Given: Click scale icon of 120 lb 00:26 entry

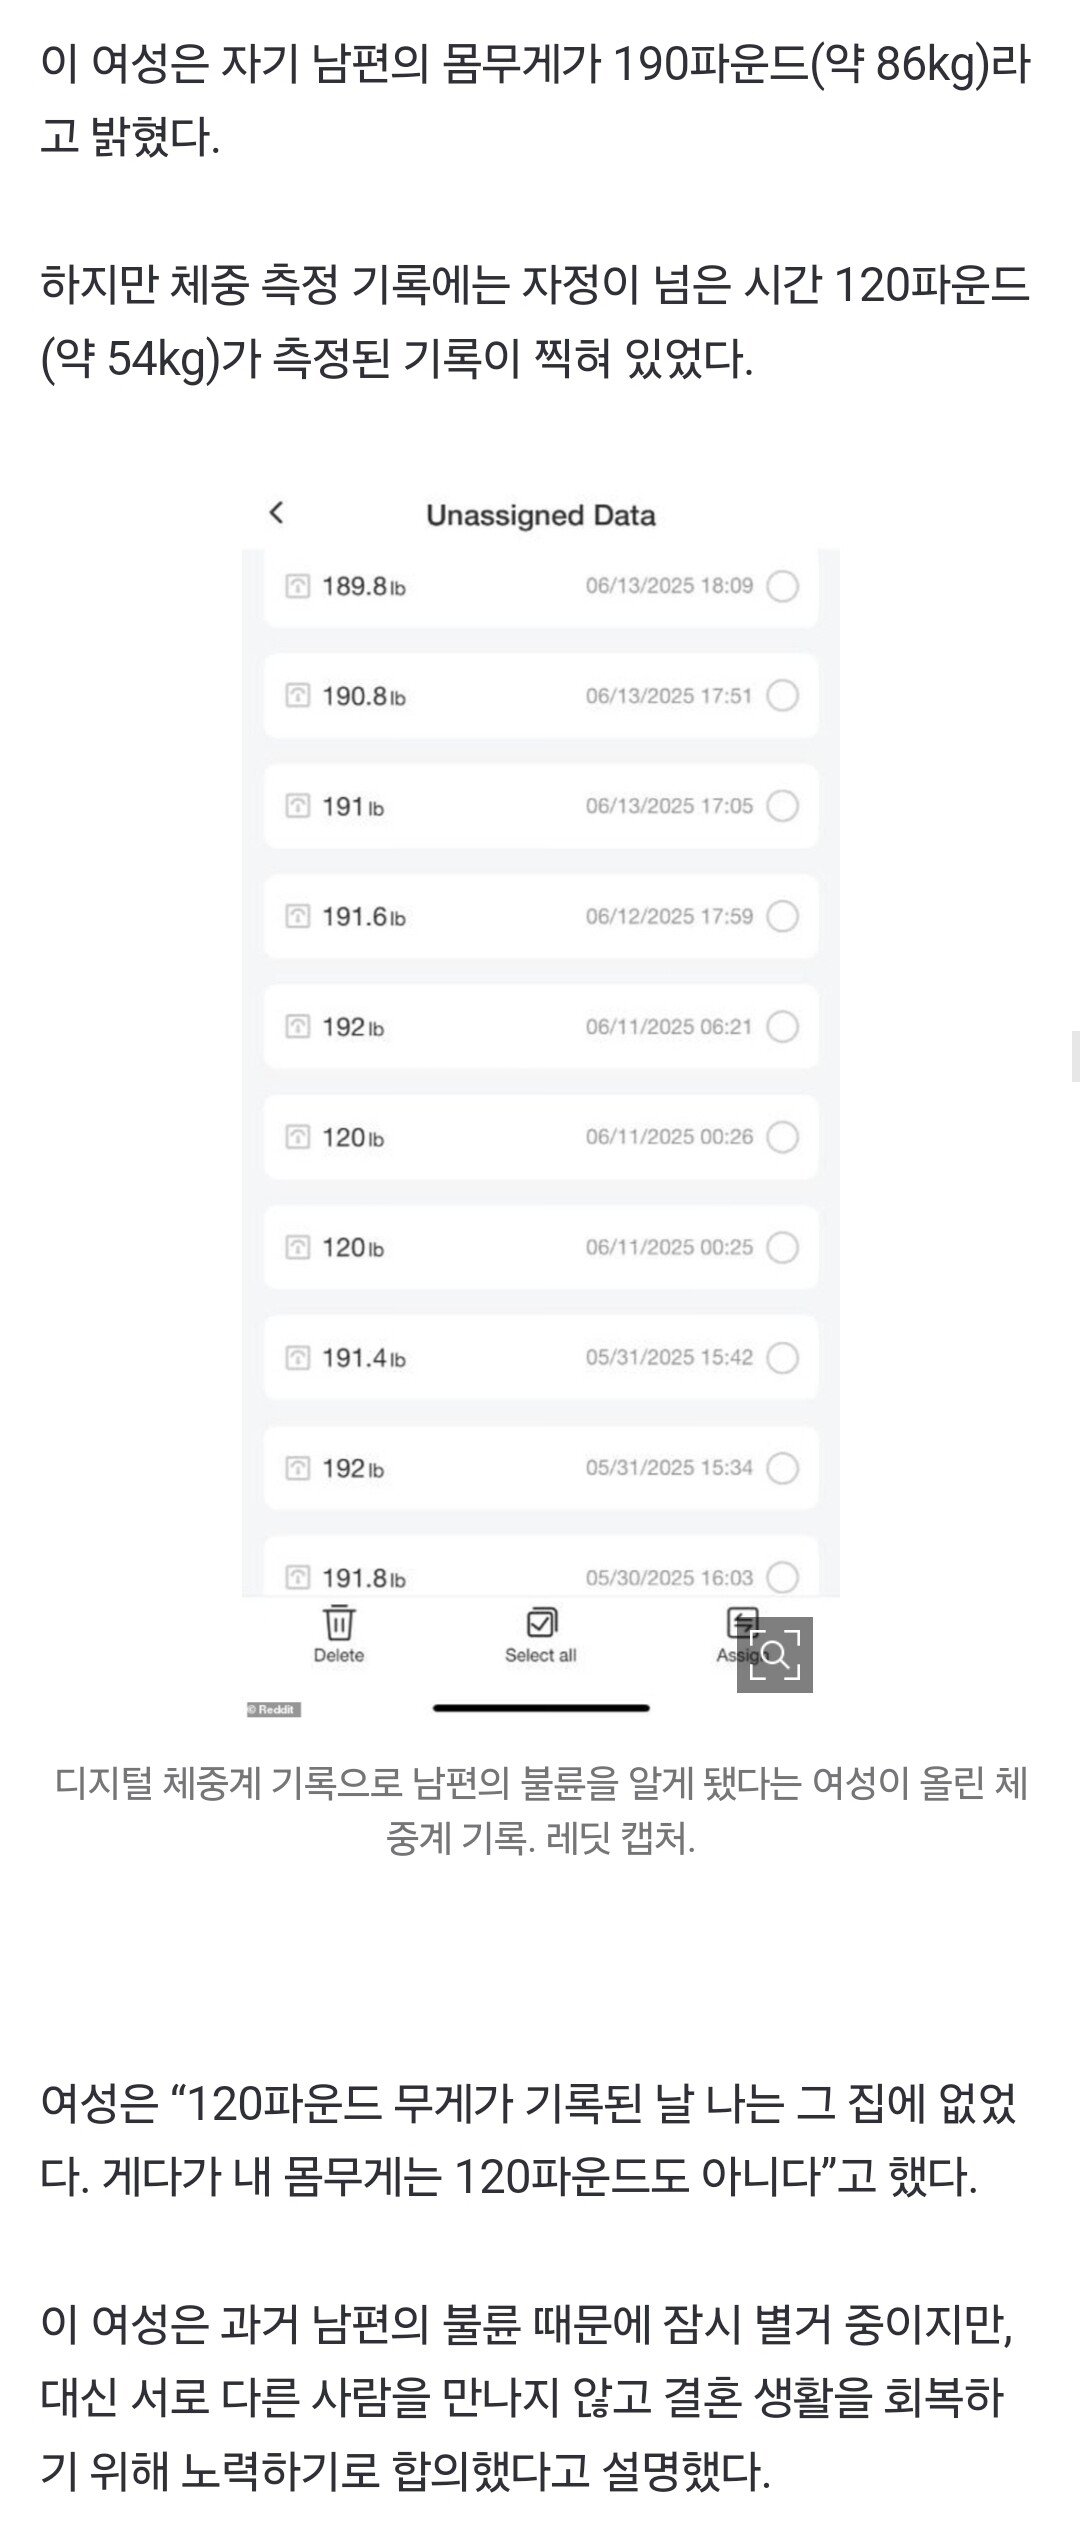Looking at the screenshot, I should (298, 1137).
